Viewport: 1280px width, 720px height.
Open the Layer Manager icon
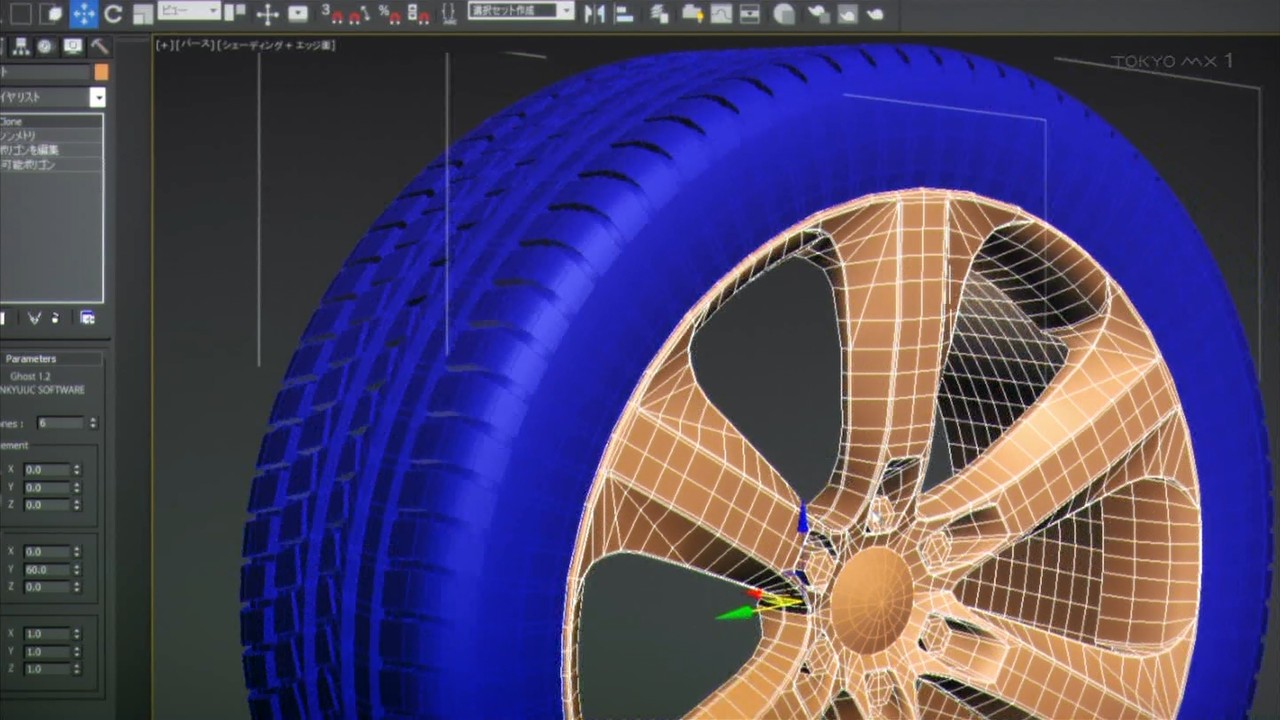[659, 14]
